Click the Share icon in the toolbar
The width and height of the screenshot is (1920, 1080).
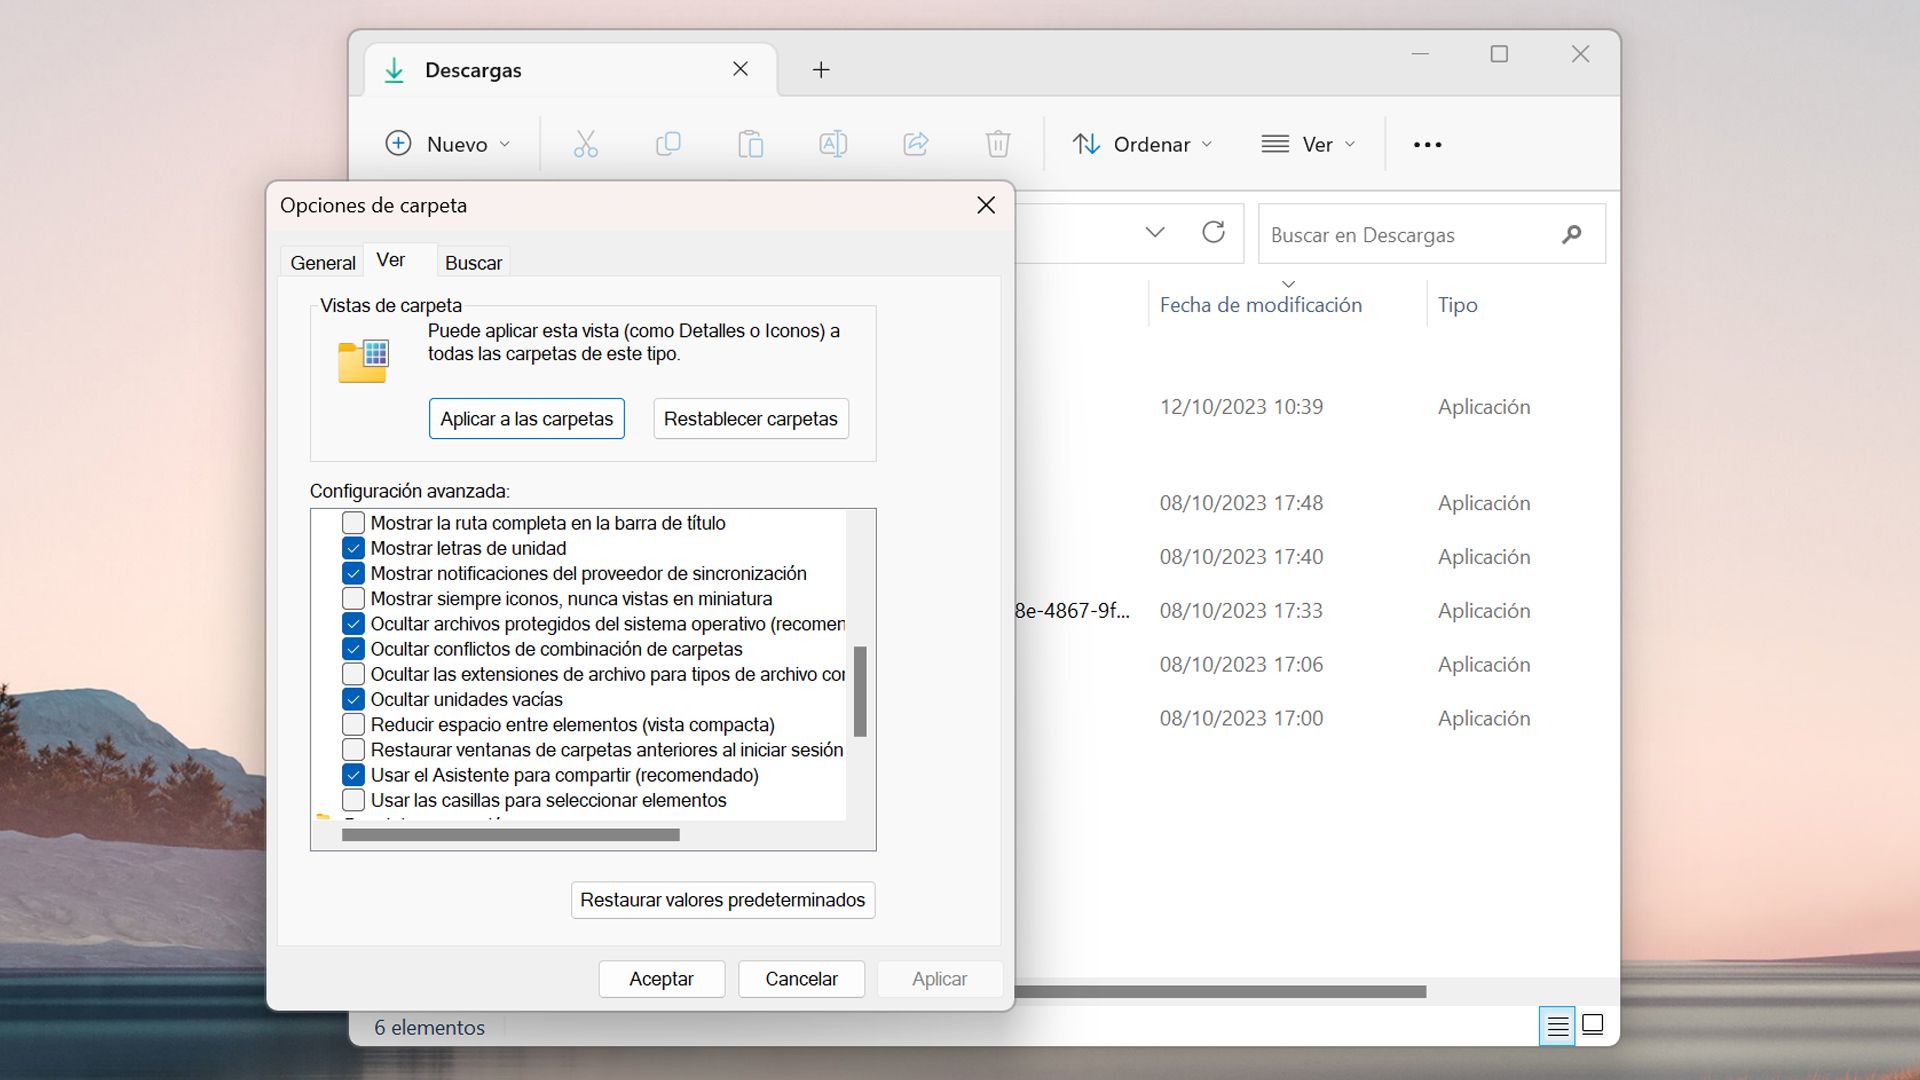(x=916, y=143)
